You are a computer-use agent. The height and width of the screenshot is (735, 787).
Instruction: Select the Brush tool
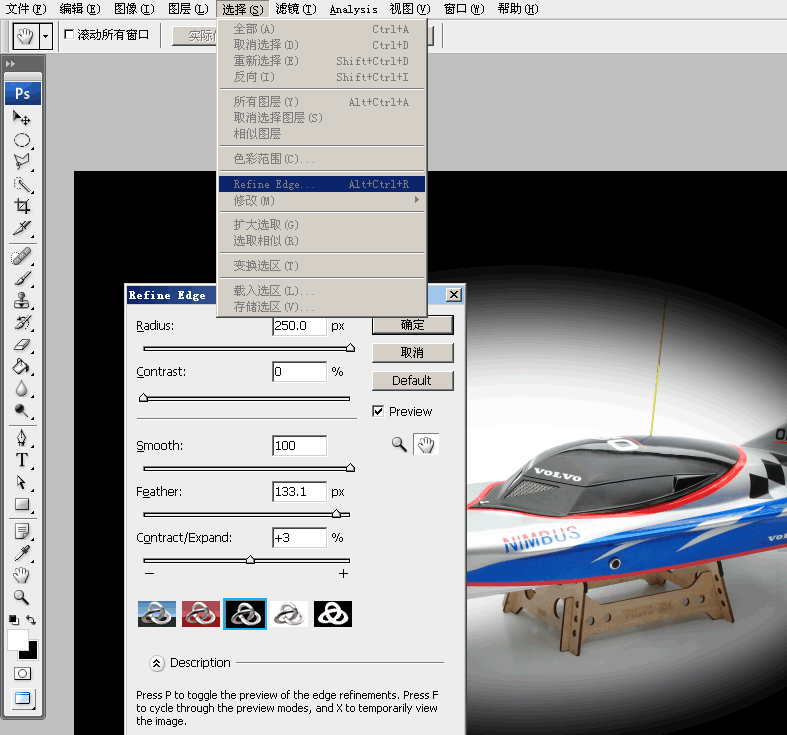[21, 279]
